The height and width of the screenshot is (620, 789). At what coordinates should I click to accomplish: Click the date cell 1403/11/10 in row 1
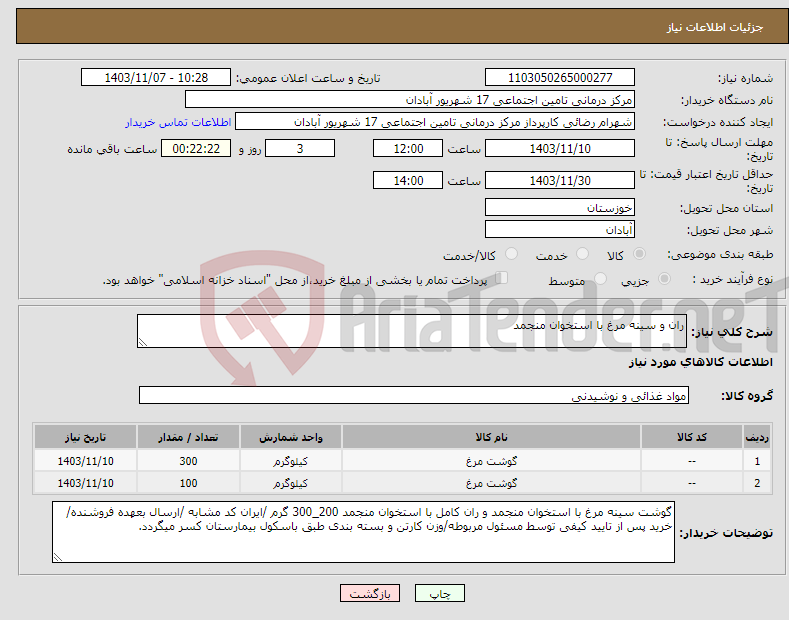pyautogui.click(x=85, y=461)
